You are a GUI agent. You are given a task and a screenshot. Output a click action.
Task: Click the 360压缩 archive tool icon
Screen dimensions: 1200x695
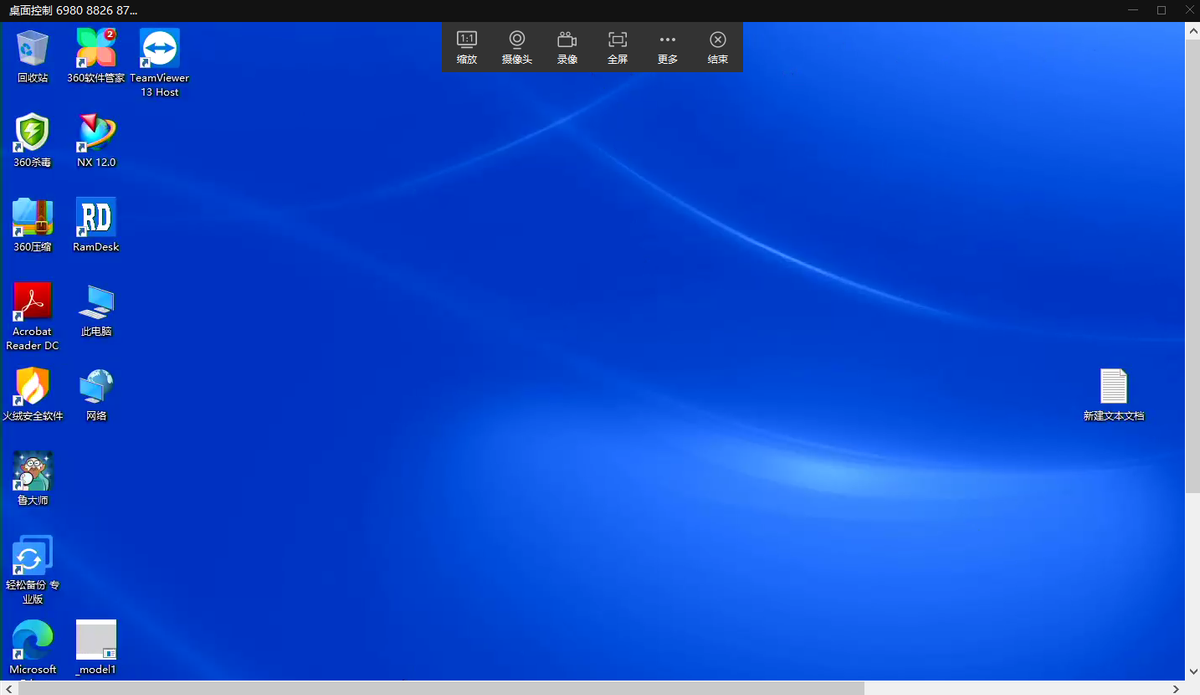coord(32,225)
